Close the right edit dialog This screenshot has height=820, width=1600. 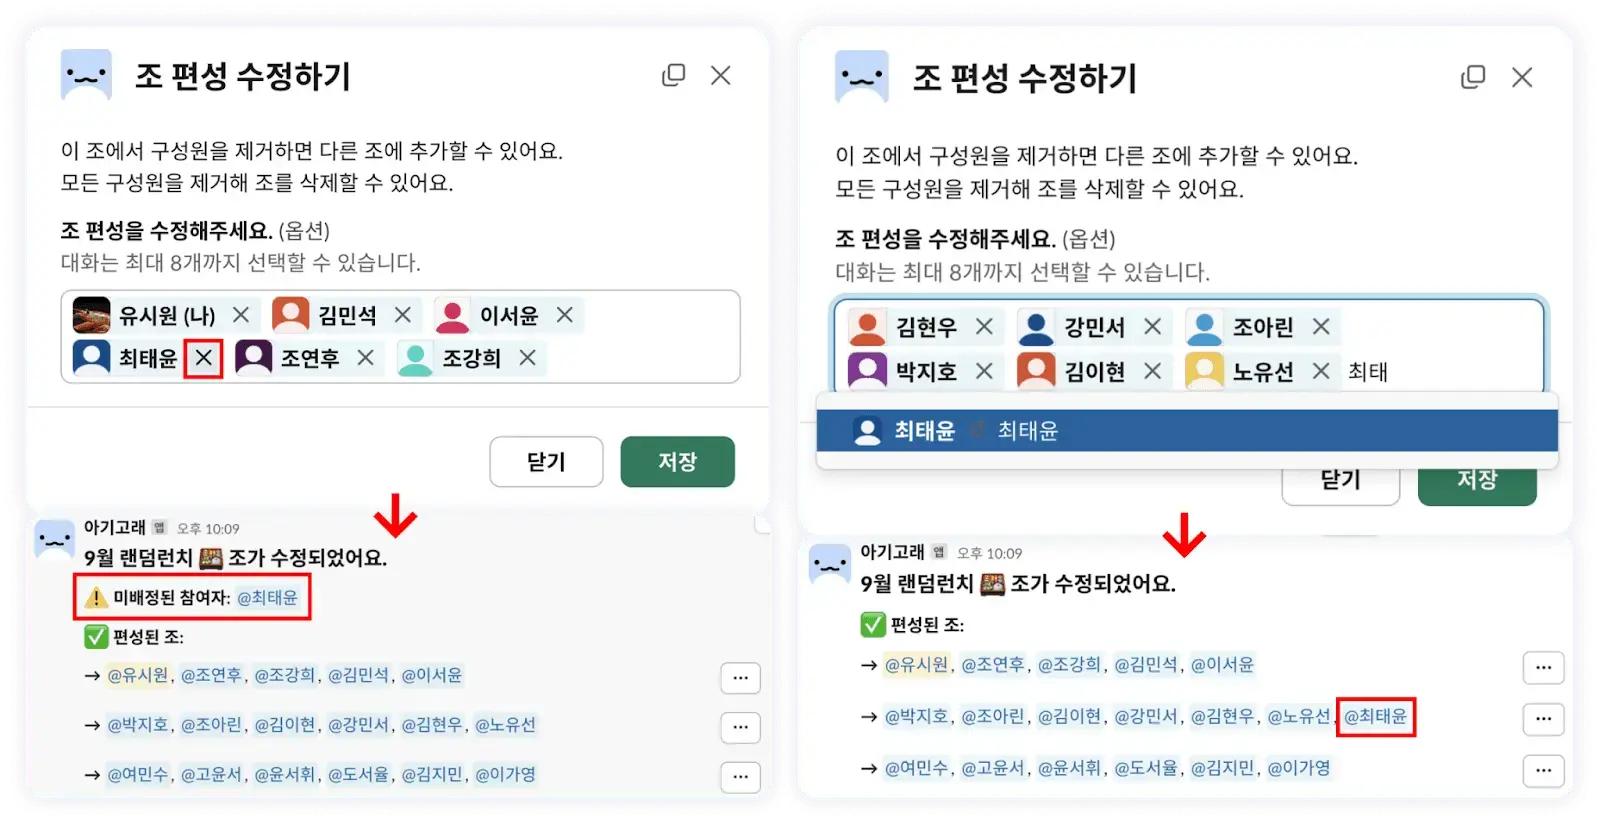1522,77
